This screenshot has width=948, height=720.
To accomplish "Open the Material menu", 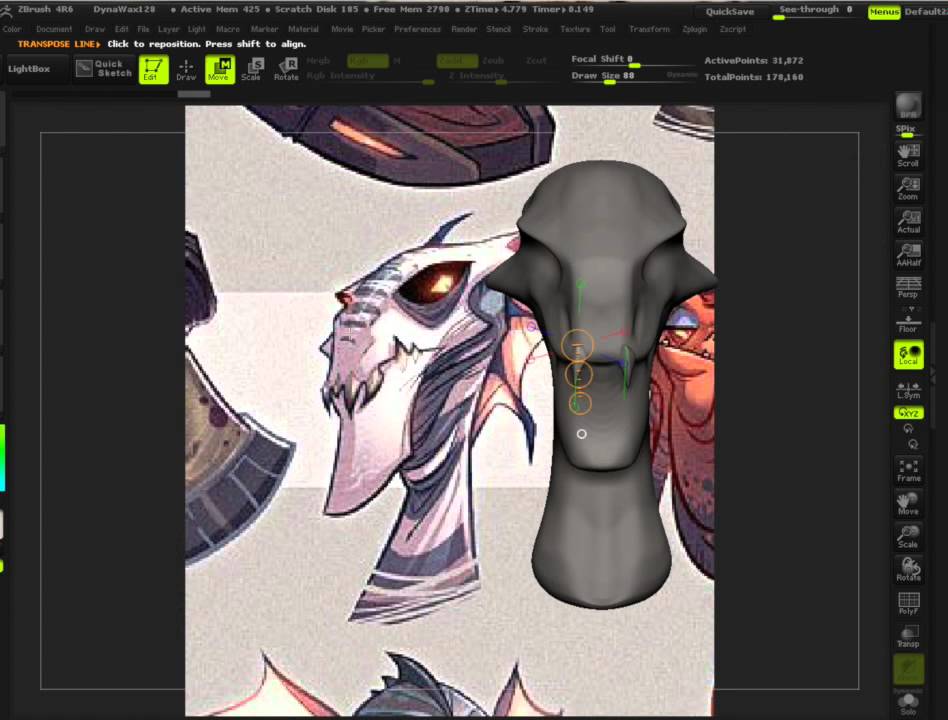I will (303, 29).
